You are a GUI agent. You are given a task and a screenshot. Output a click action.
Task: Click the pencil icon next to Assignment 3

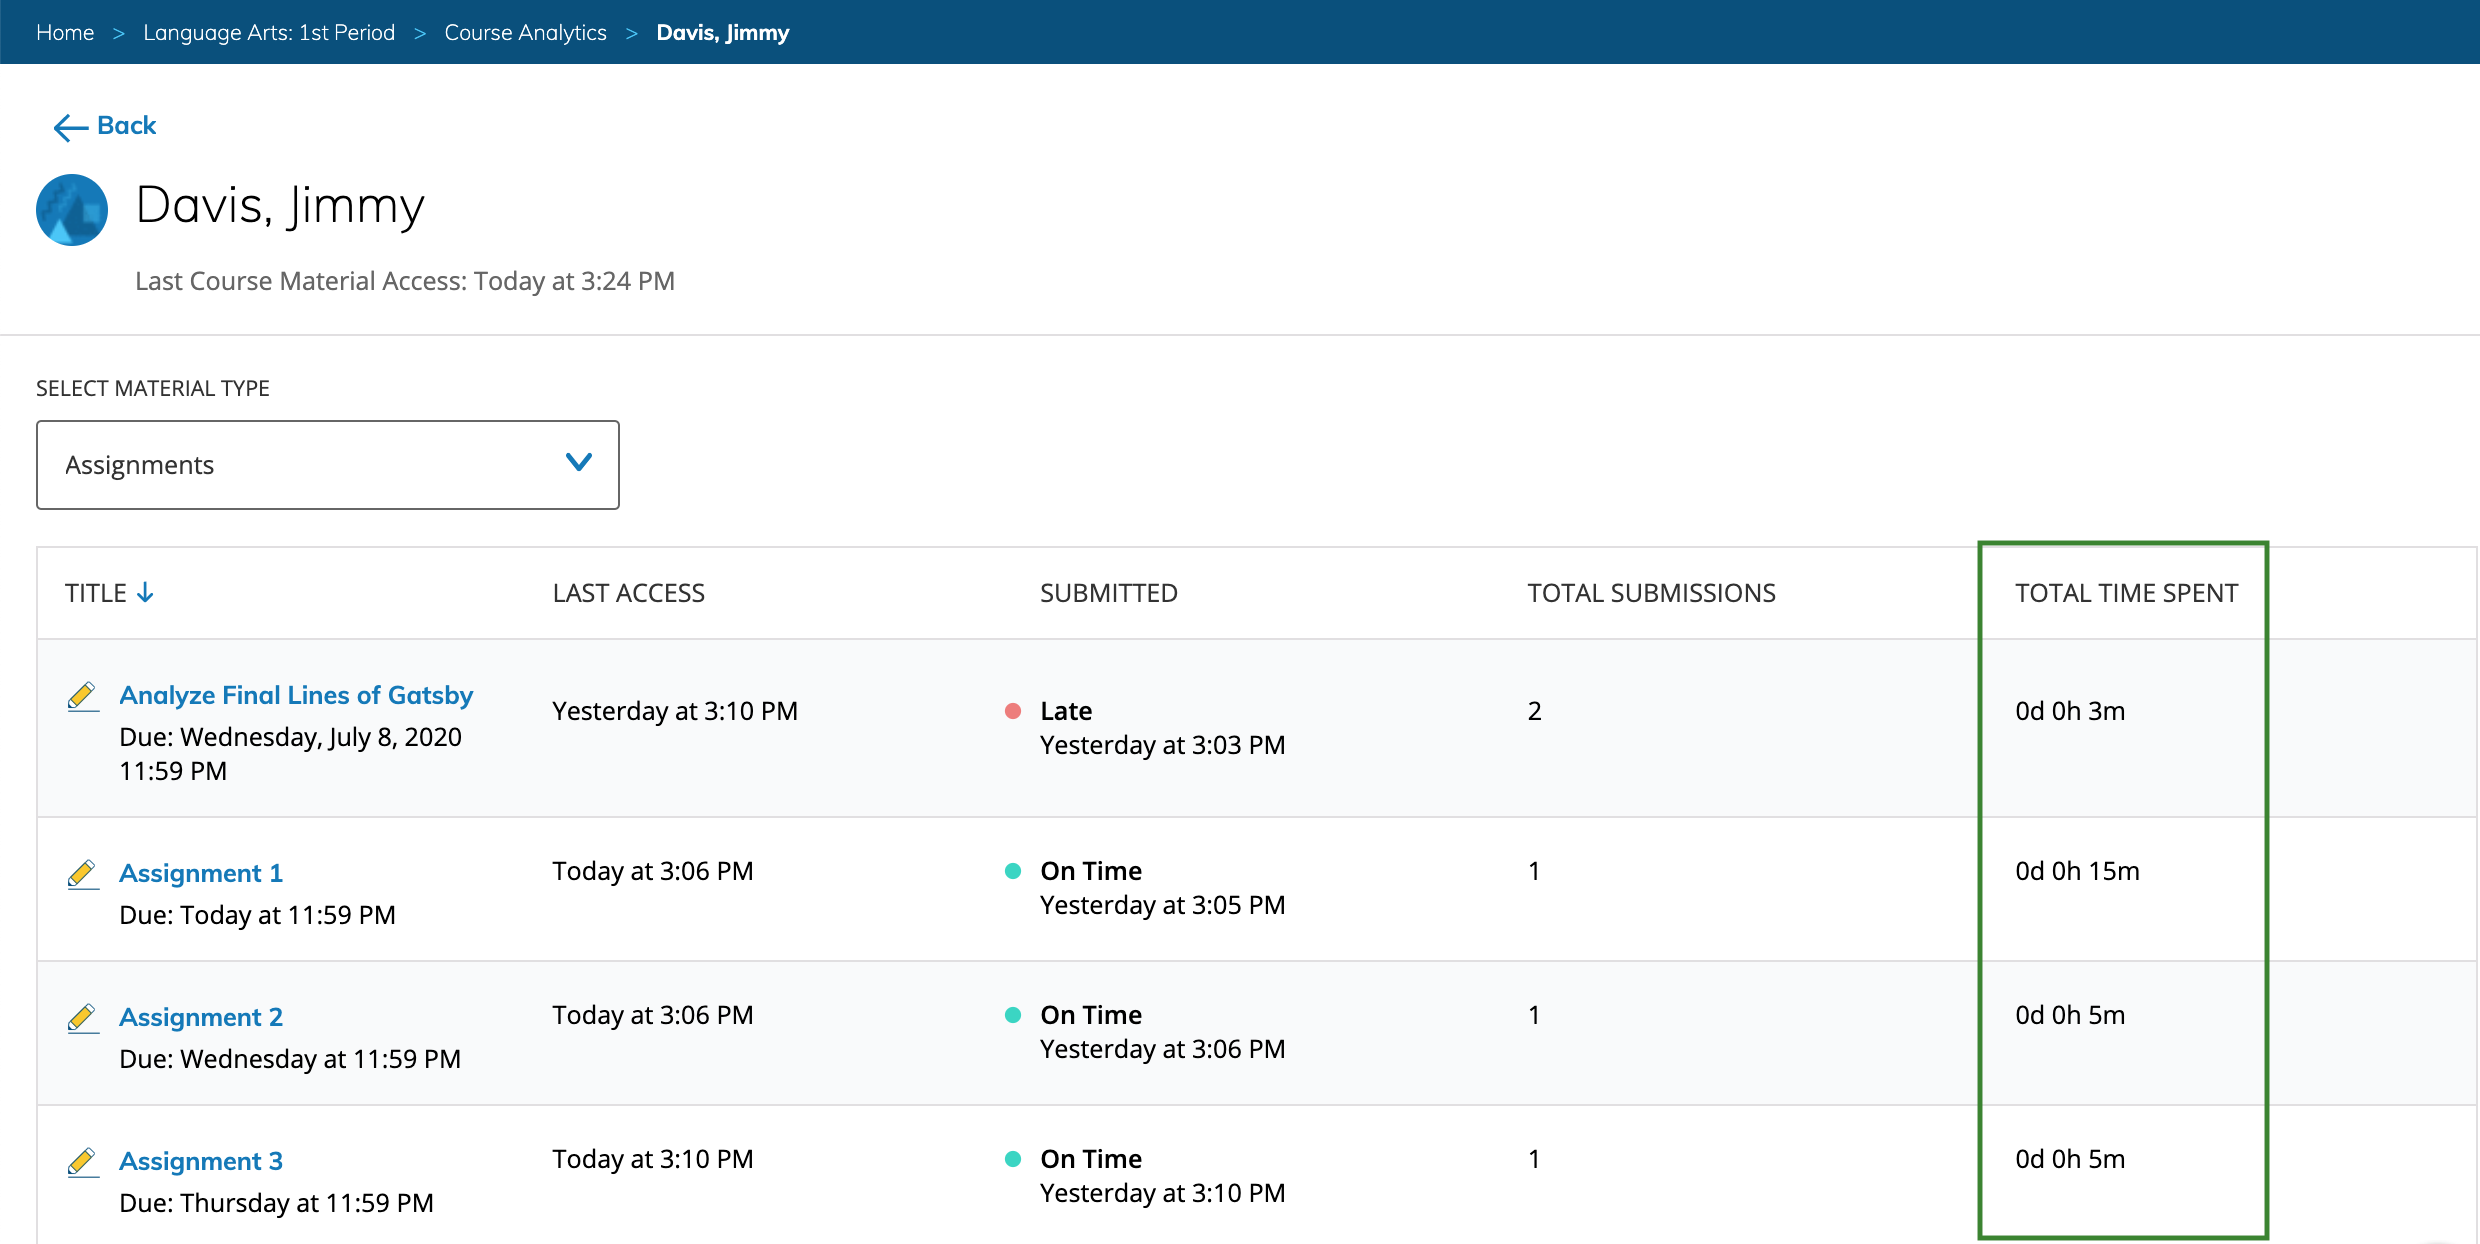pos(82,1161)
